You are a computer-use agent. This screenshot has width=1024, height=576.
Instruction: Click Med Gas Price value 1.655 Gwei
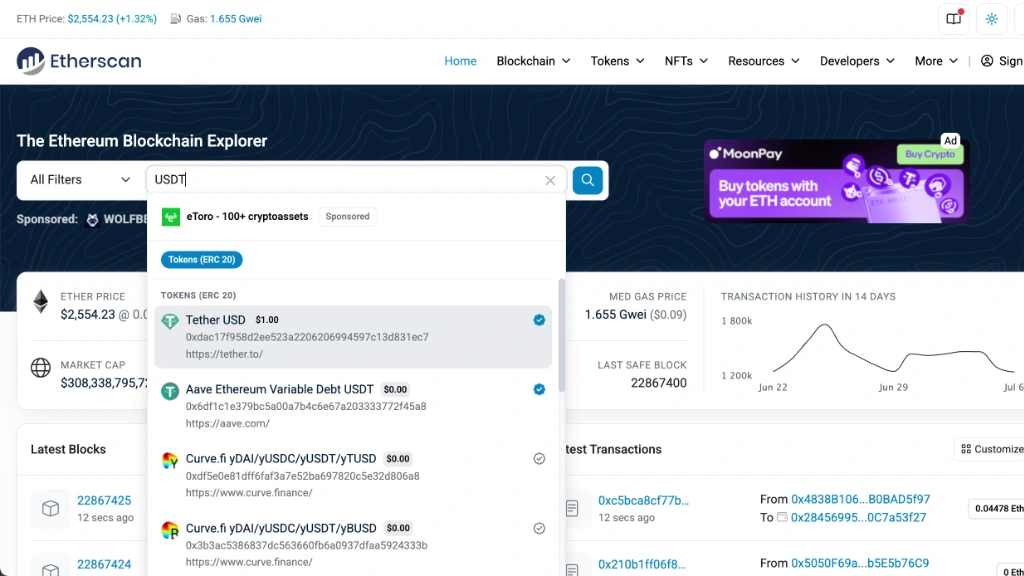(x=615, y=314)
